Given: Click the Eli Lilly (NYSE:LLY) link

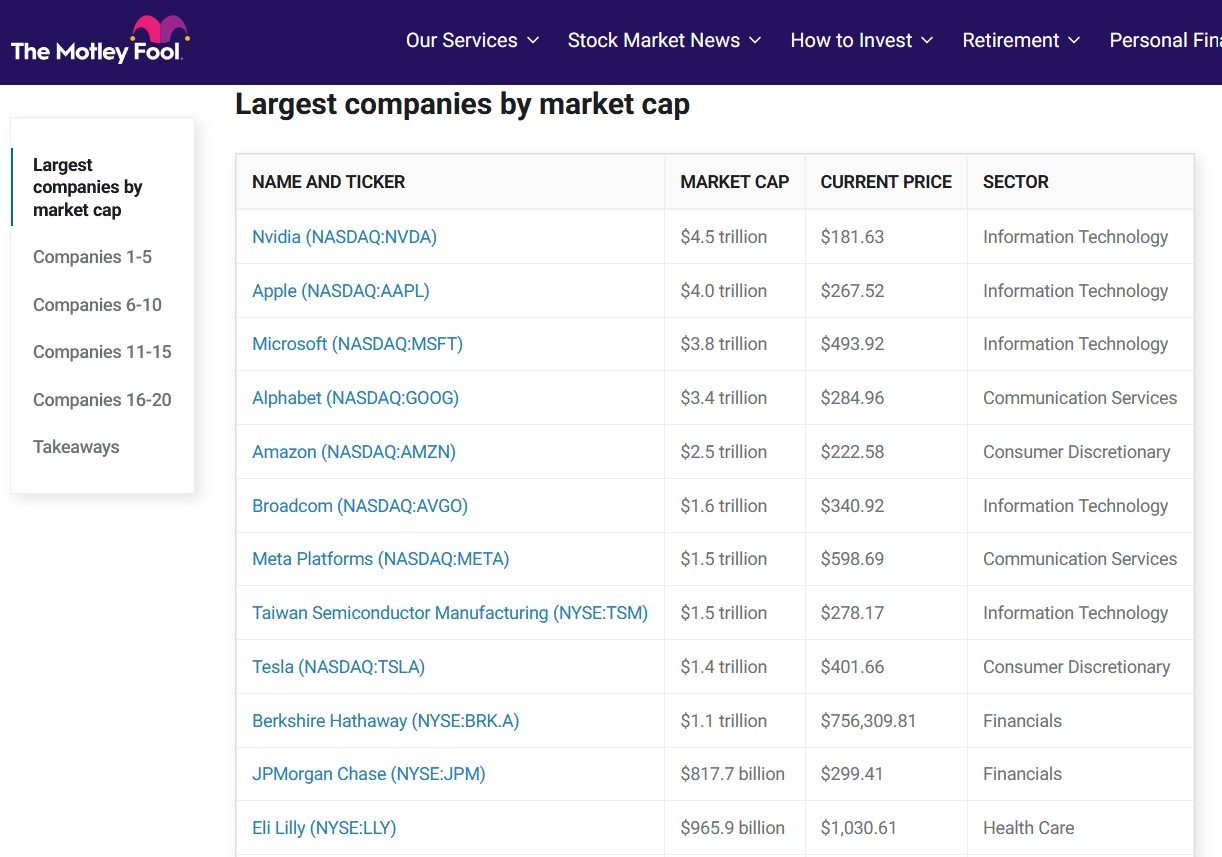Looking at the screenshot, I should (324, 828).
